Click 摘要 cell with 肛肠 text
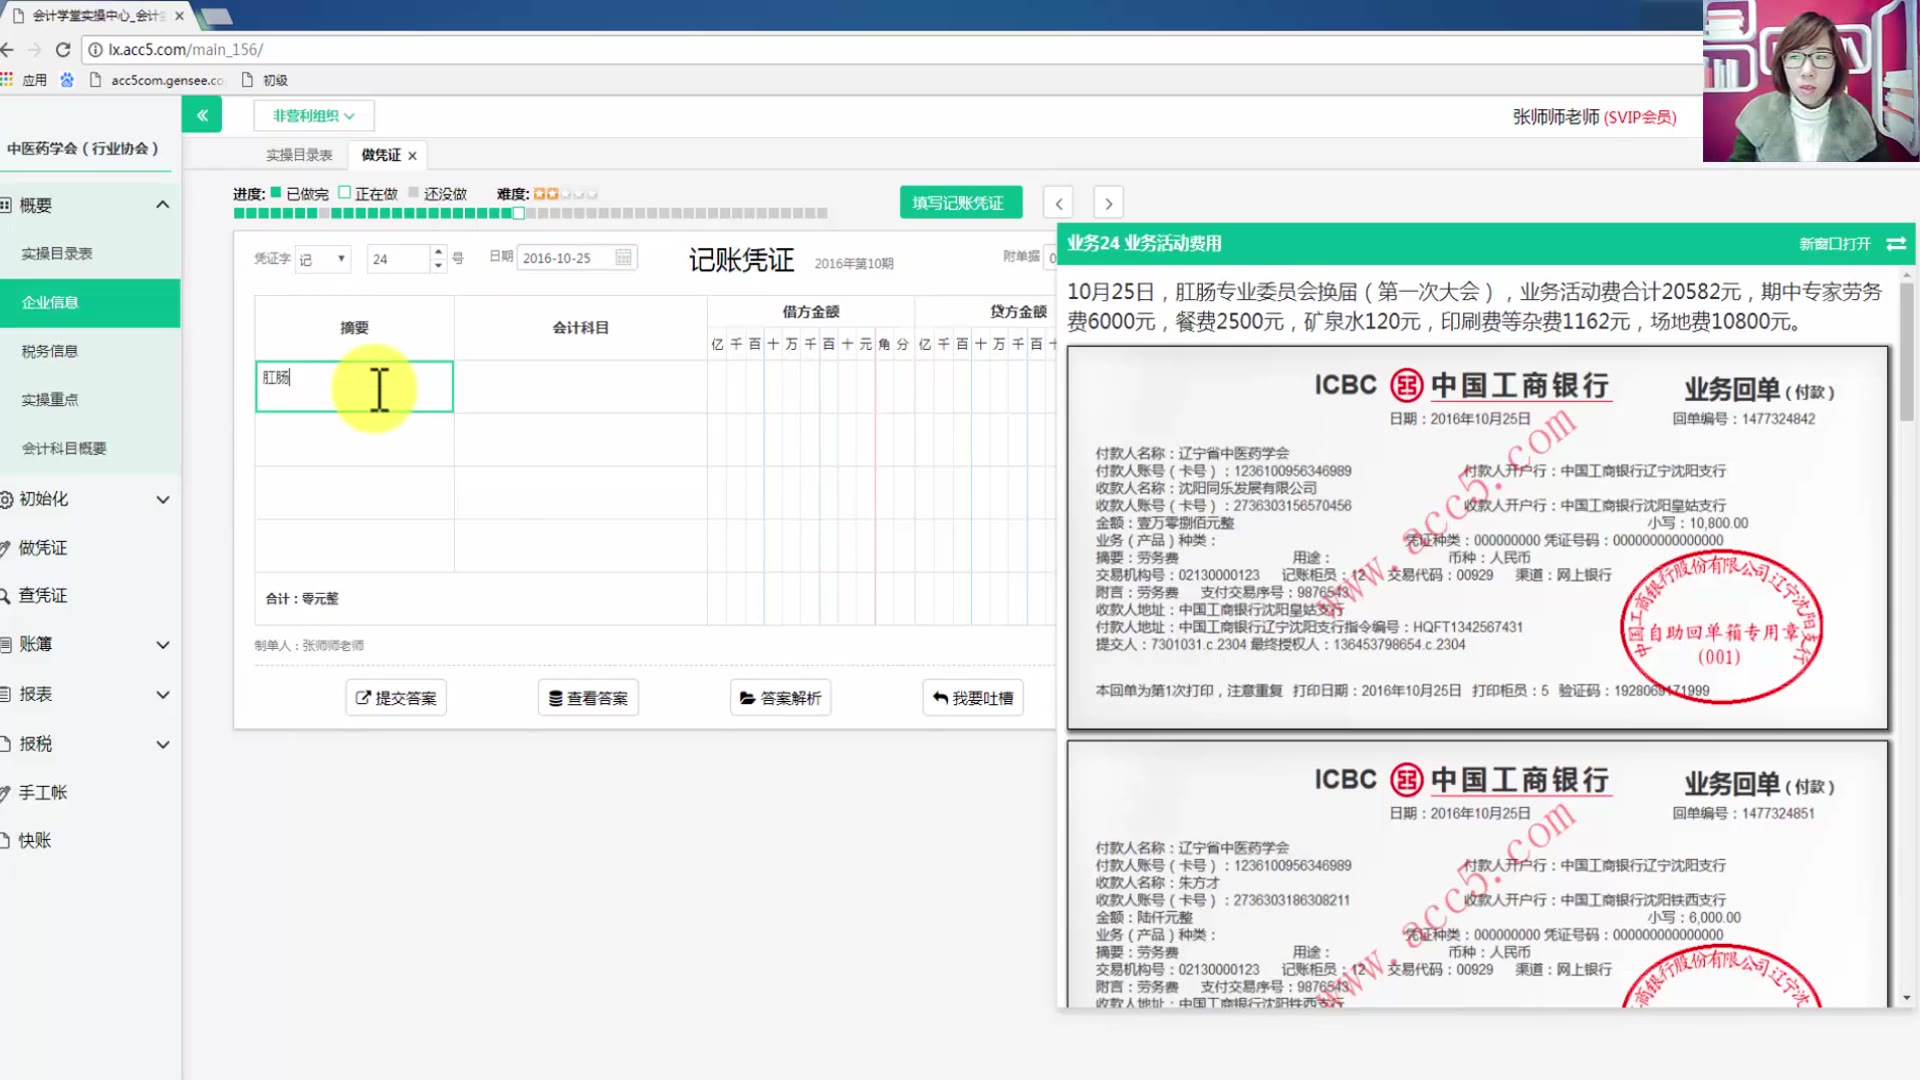Image resolution: width=1920 pixels, height=1080 pixels. (354, 387)
